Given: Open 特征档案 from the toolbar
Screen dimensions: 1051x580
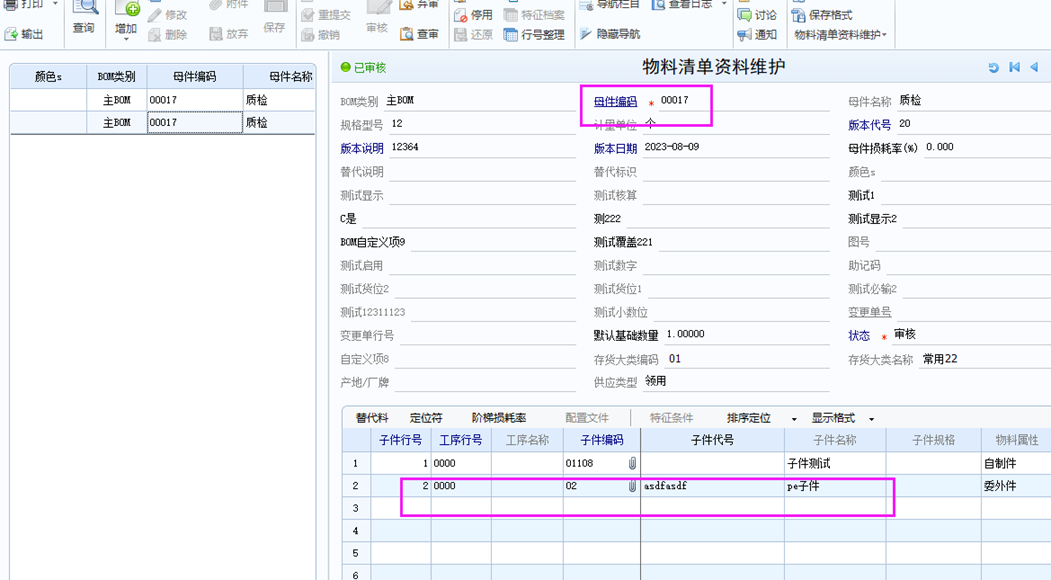Looking at the screenshot, I should coord(534,15).
